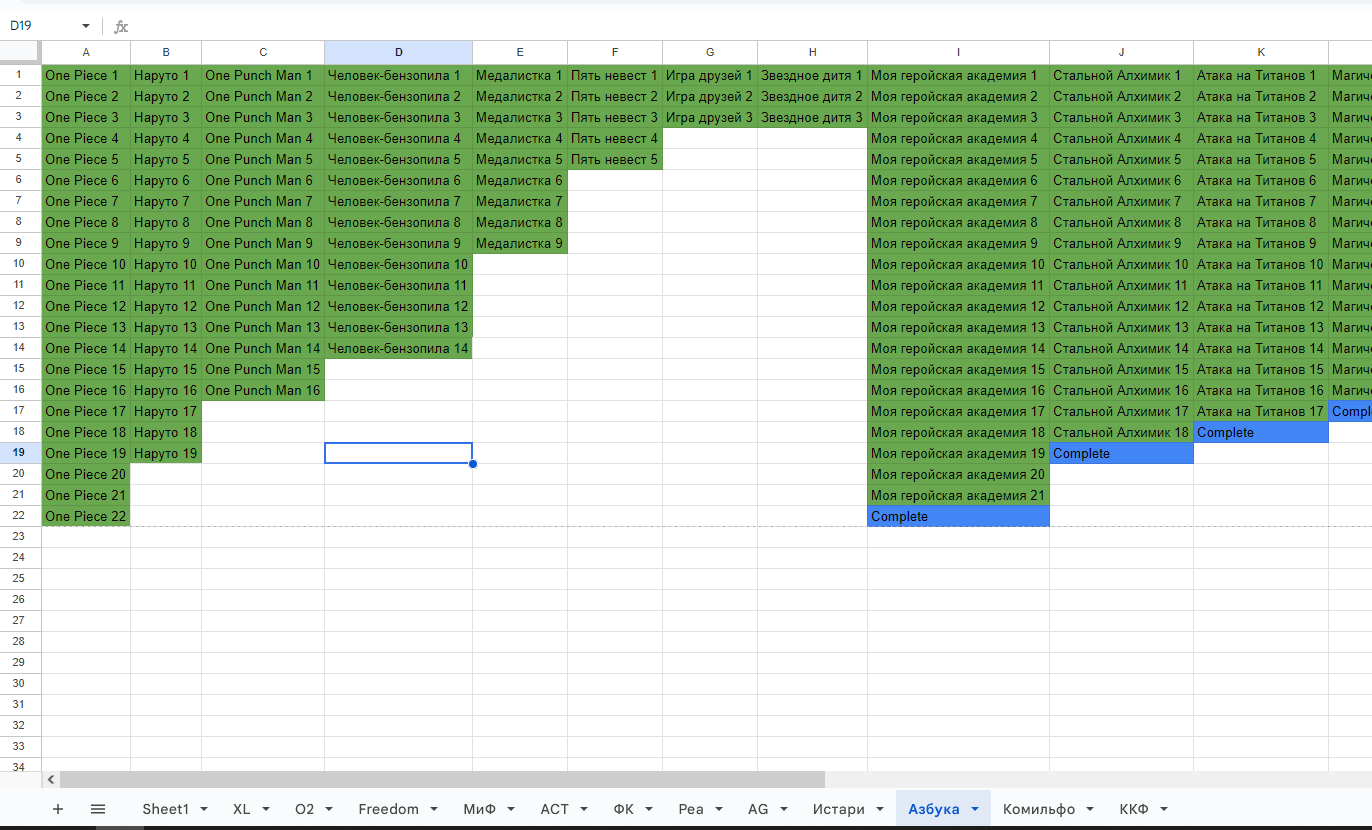Select cell 'Игра друзей 3'
The image size is (1372, 830).
710,117
